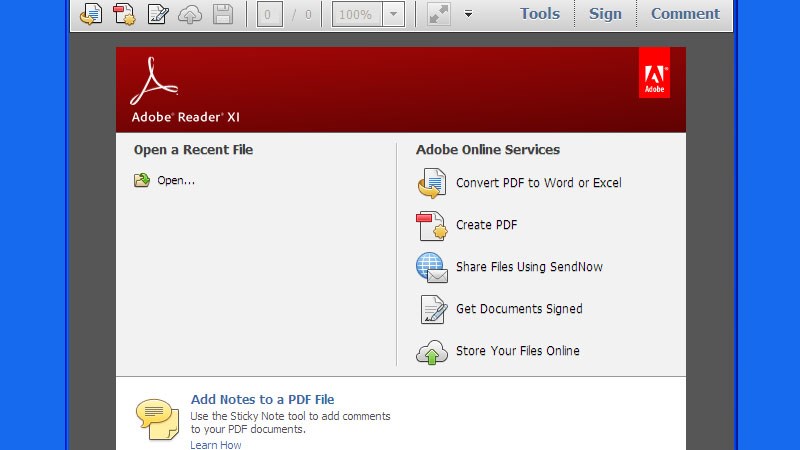Click the green folder Open icon
The image size is (800, 450).
(x=142, y=180)
